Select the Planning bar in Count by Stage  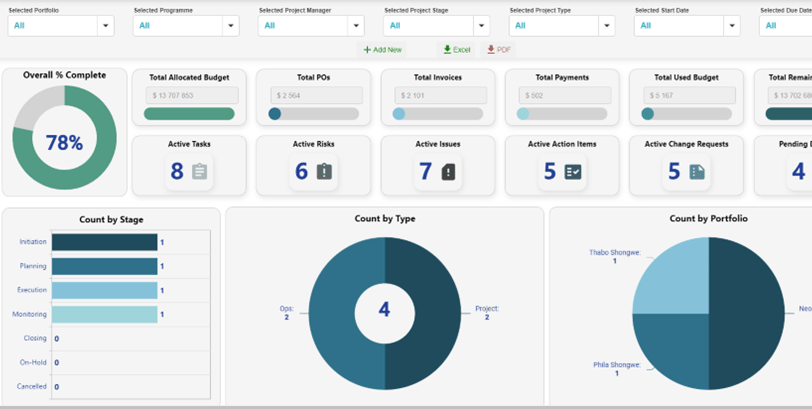[x=105, y=266]
